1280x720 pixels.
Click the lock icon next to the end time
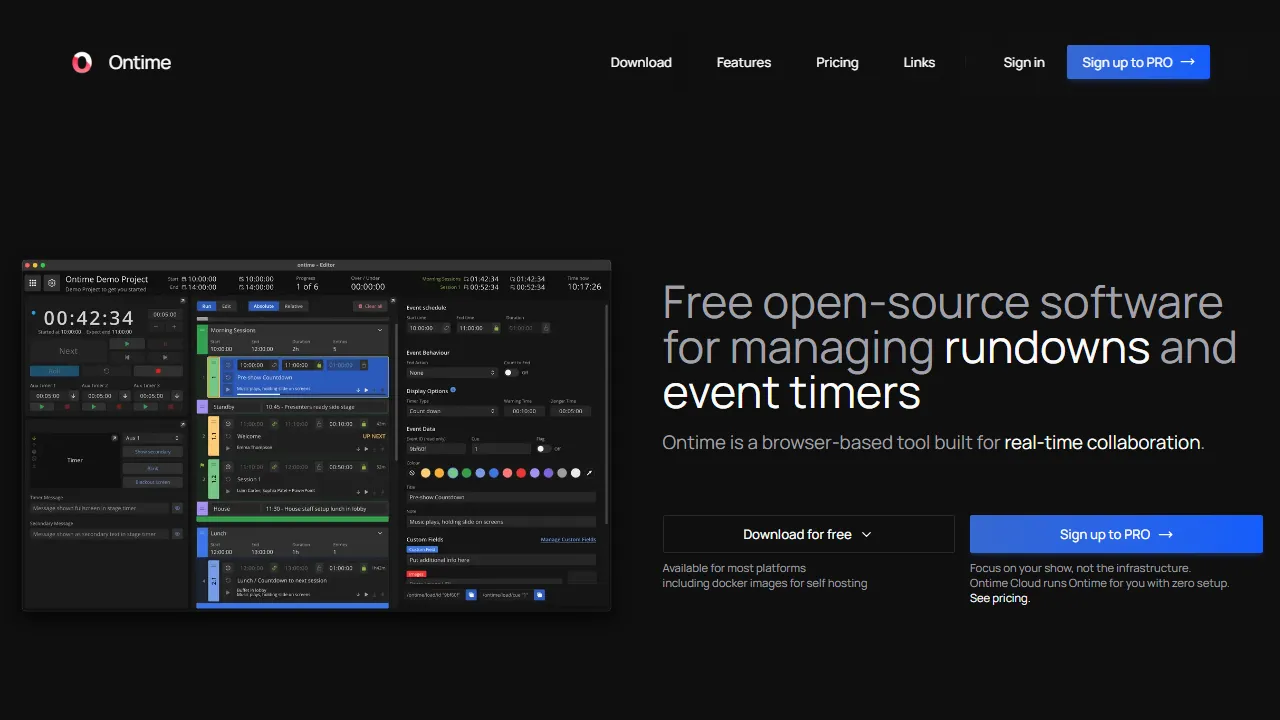tap(496, 328)
